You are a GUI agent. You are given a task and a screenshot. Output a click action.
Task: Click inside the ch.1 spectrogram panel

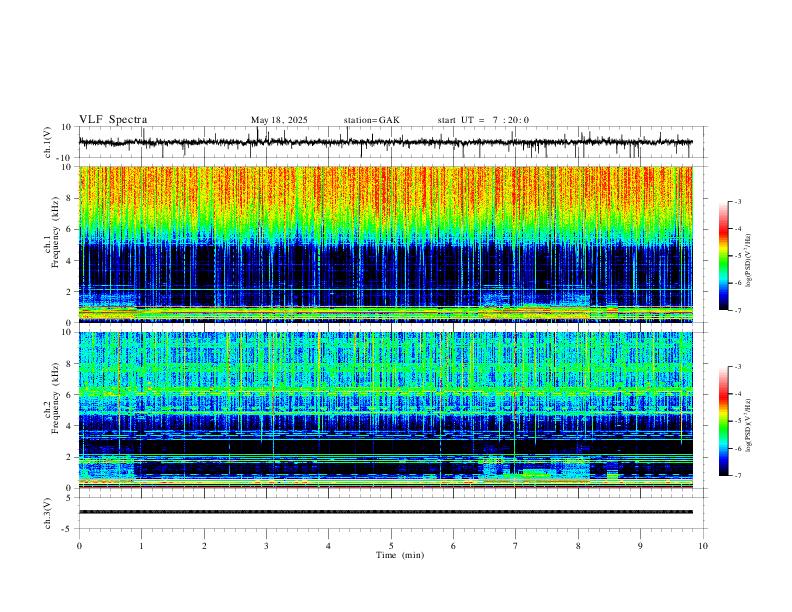click(386, 244)
